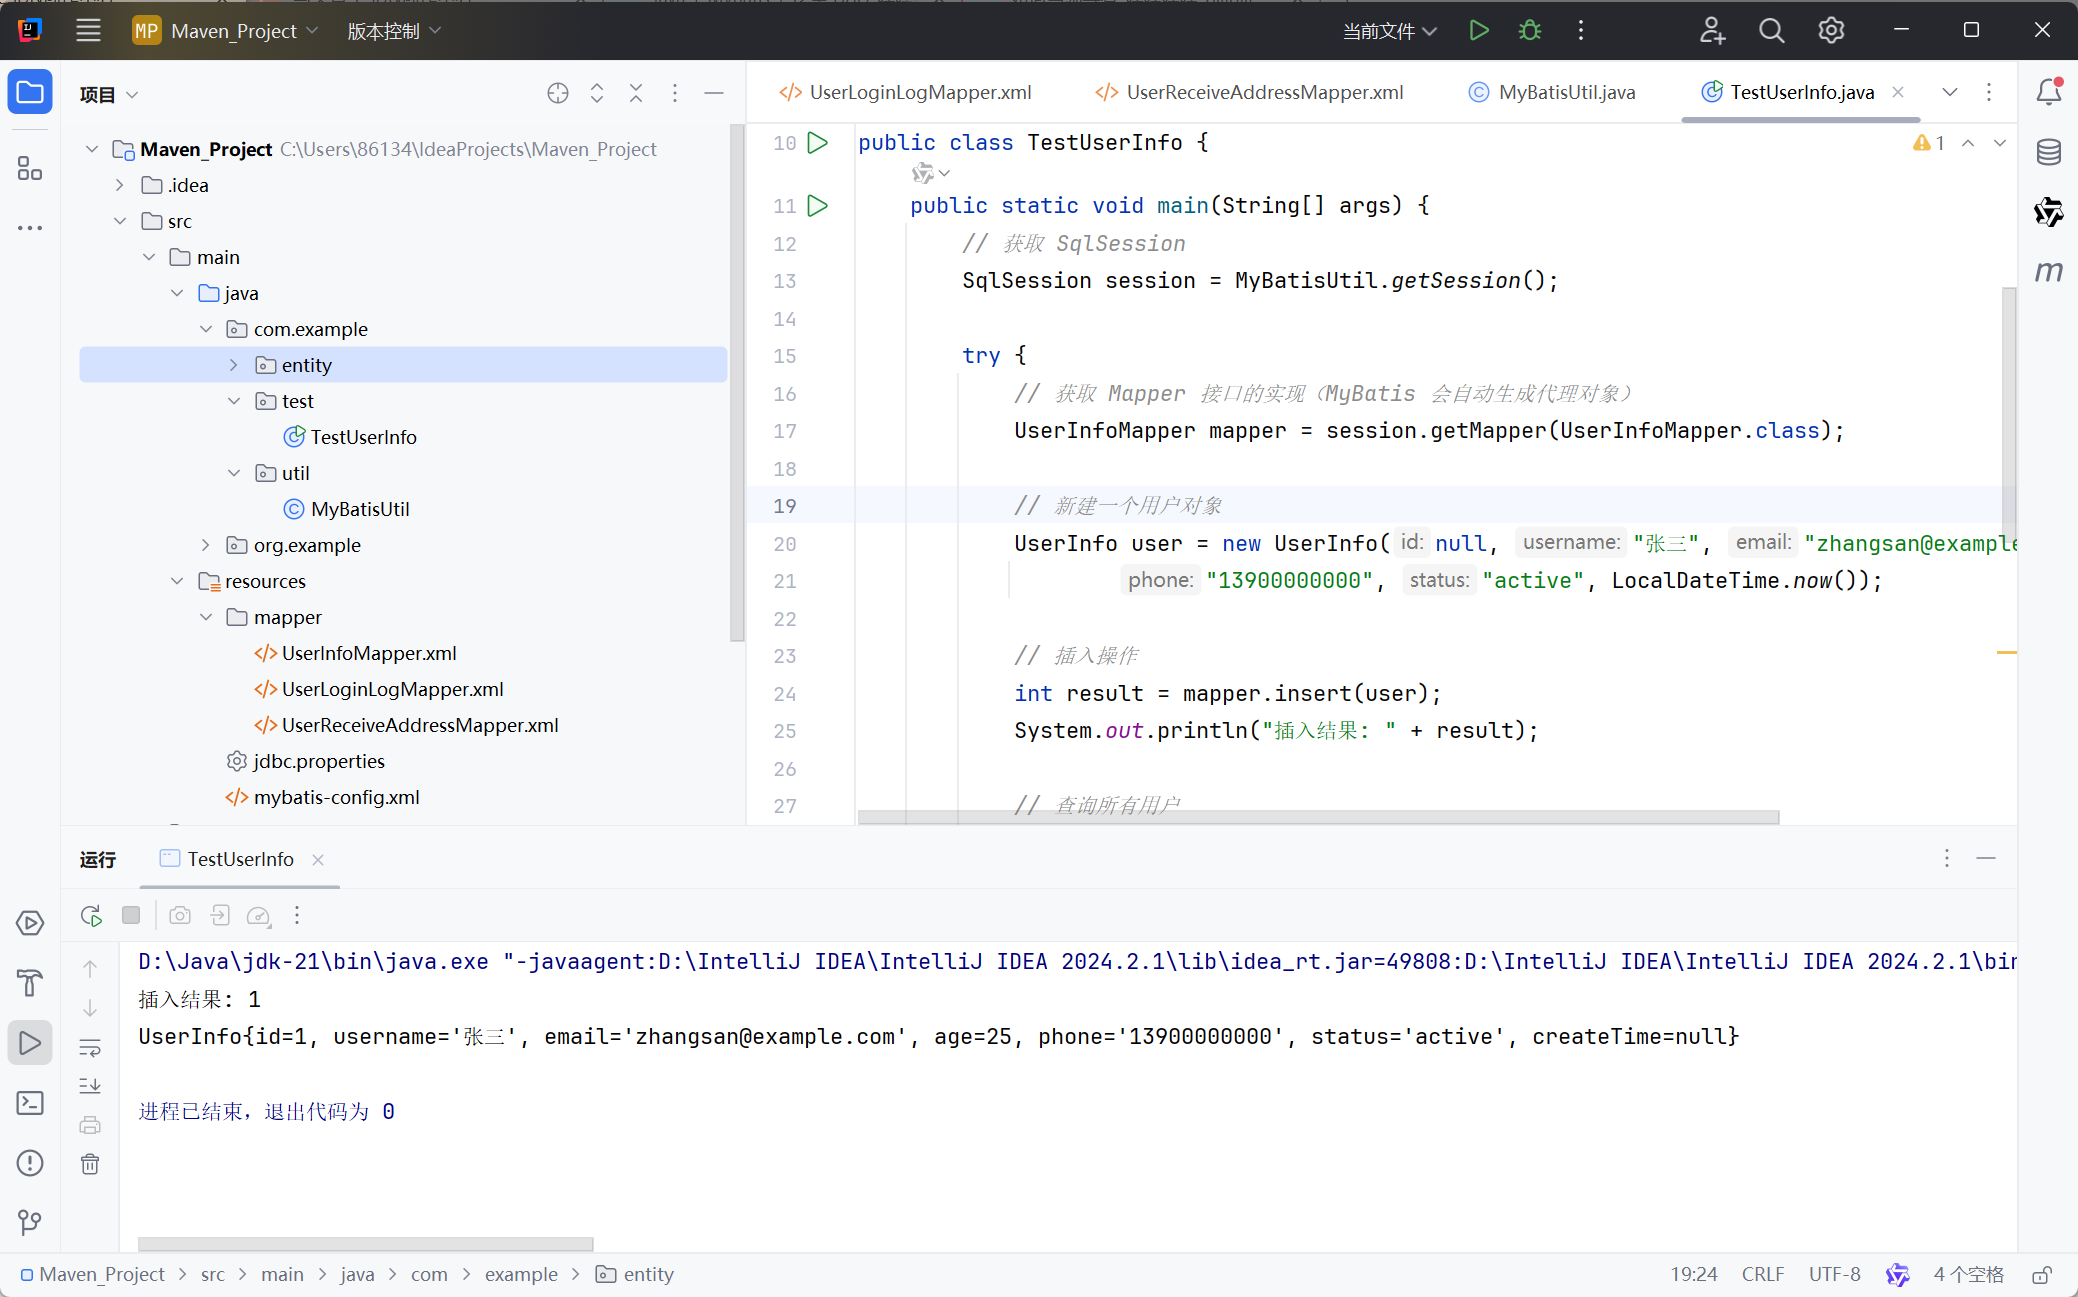Click the UTF-8 encoding in status bar
2078x1297 pixels.
(1834, 1275)
